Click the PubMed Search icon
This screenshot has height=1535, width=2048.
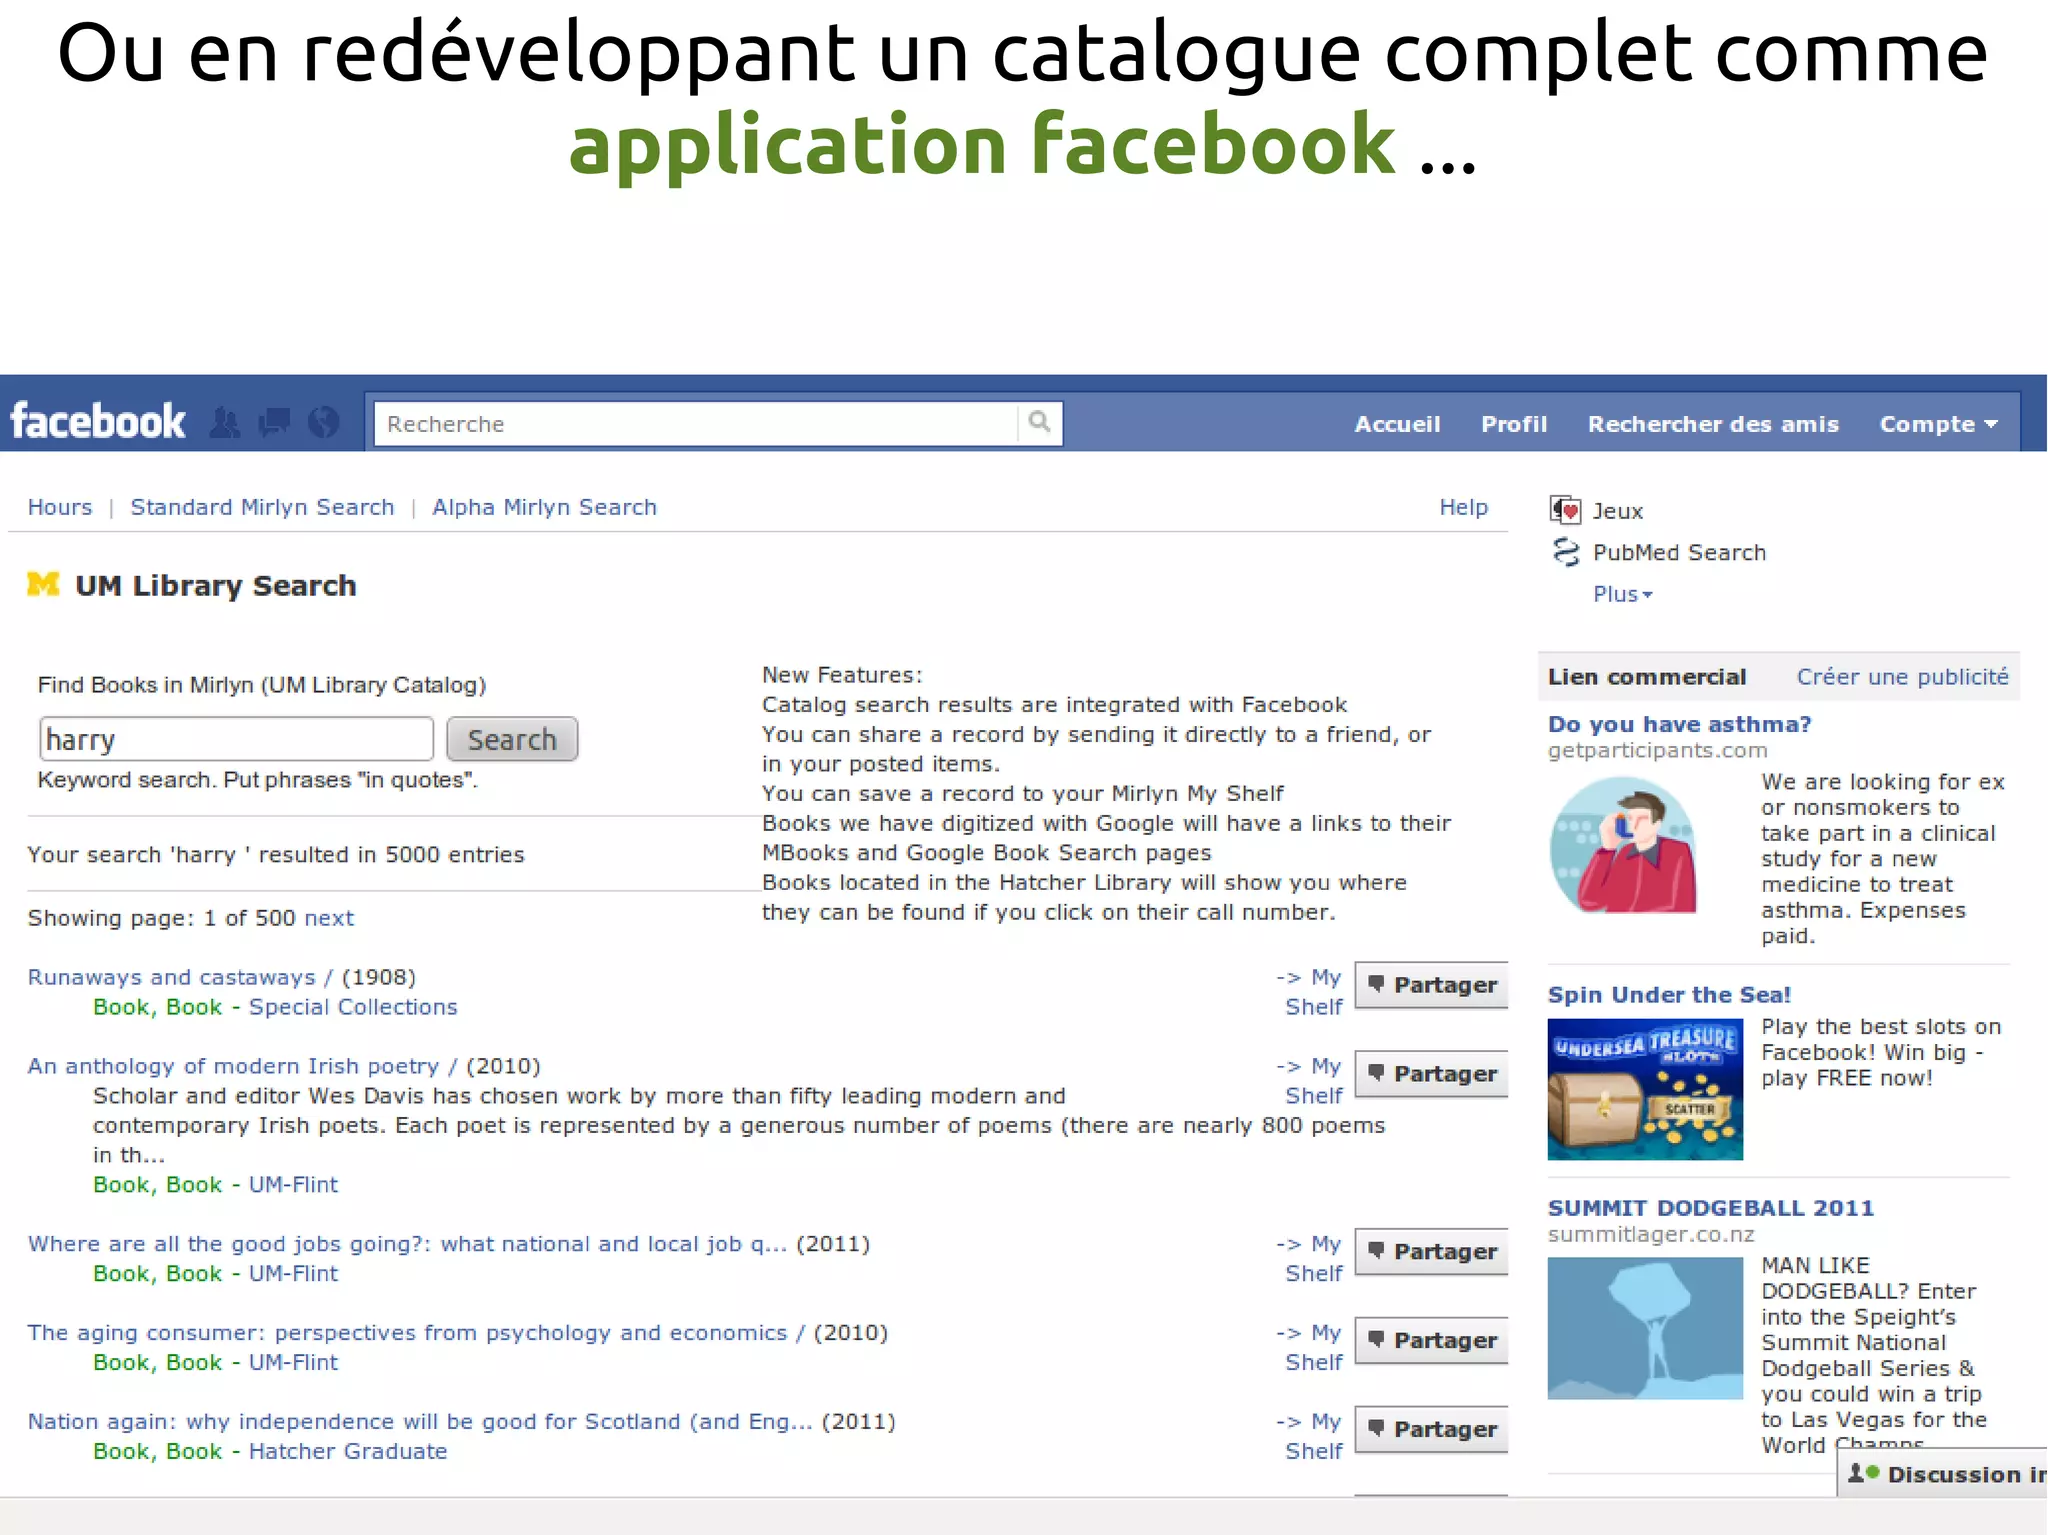[1565, 552]
